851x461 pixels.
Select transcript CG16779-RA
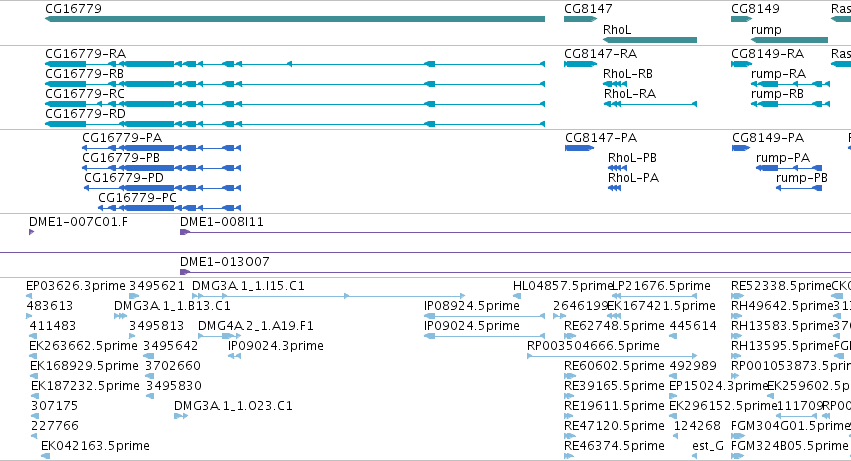(x=295, y=64)
